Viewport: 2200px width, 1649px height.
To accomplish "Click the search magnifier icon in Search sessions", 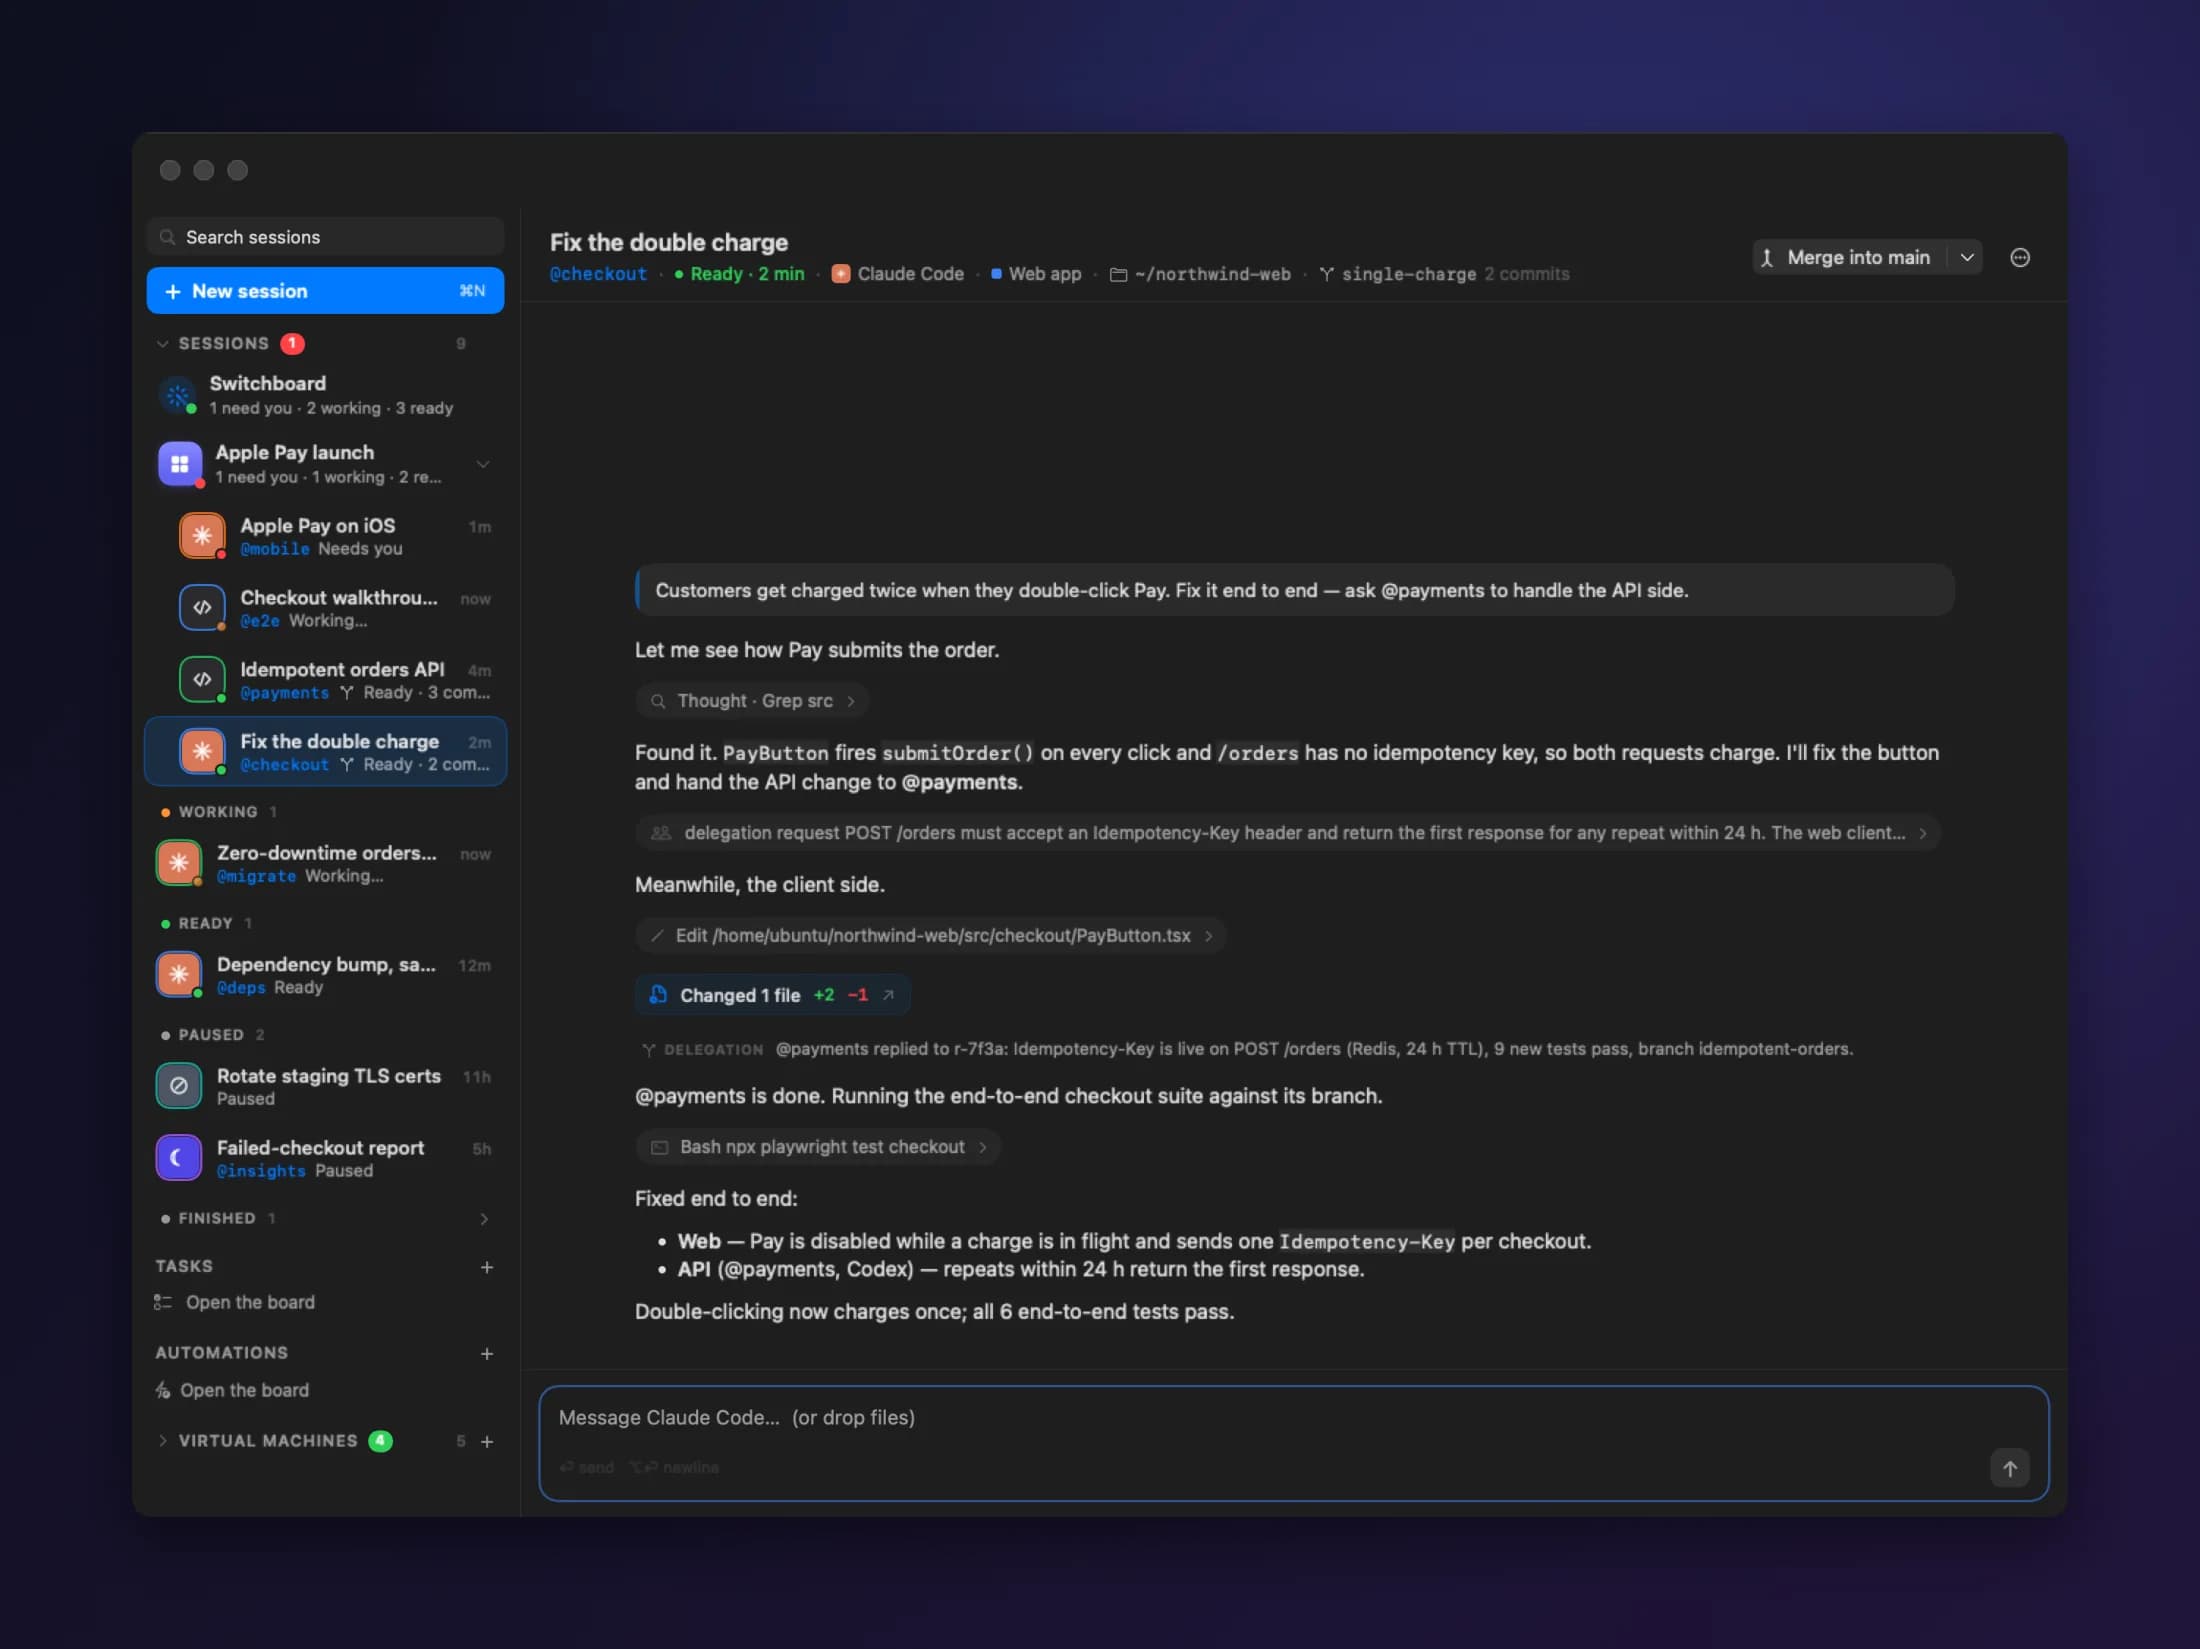I will [168, 238].
